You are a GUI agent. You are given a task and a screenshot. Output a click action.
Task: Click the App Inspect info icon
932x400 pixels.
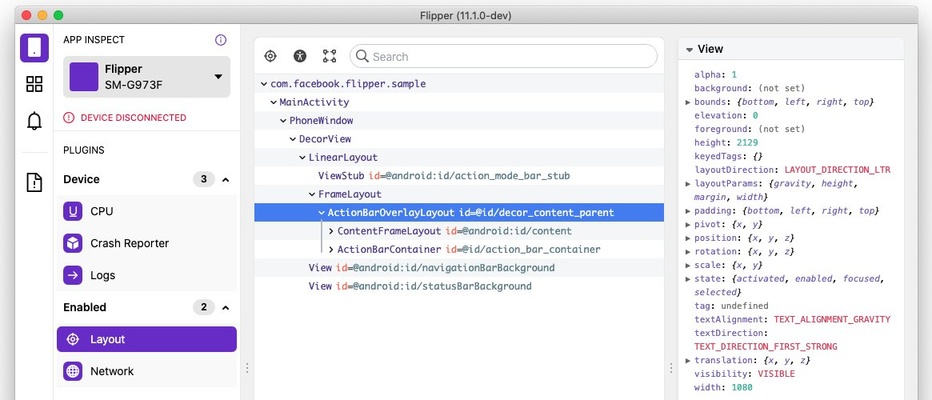click(x=221, y=40)
